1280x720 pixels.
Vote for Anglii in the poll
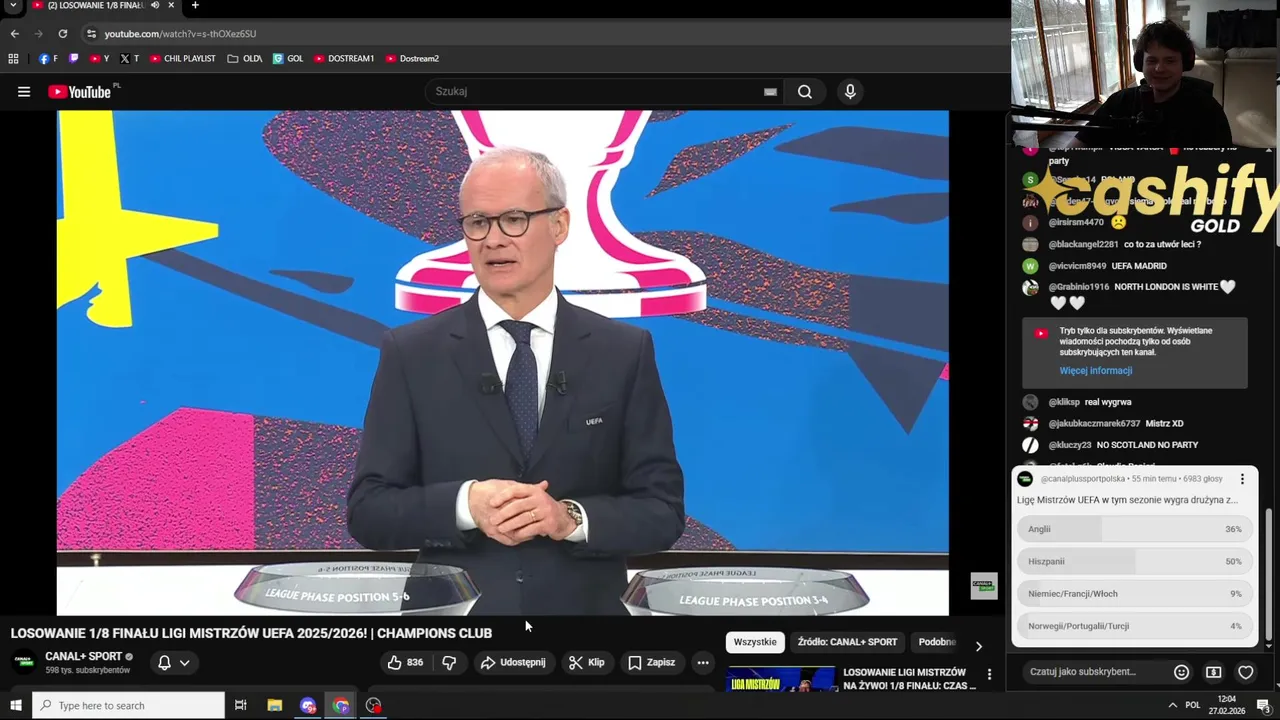point(1135,529)
